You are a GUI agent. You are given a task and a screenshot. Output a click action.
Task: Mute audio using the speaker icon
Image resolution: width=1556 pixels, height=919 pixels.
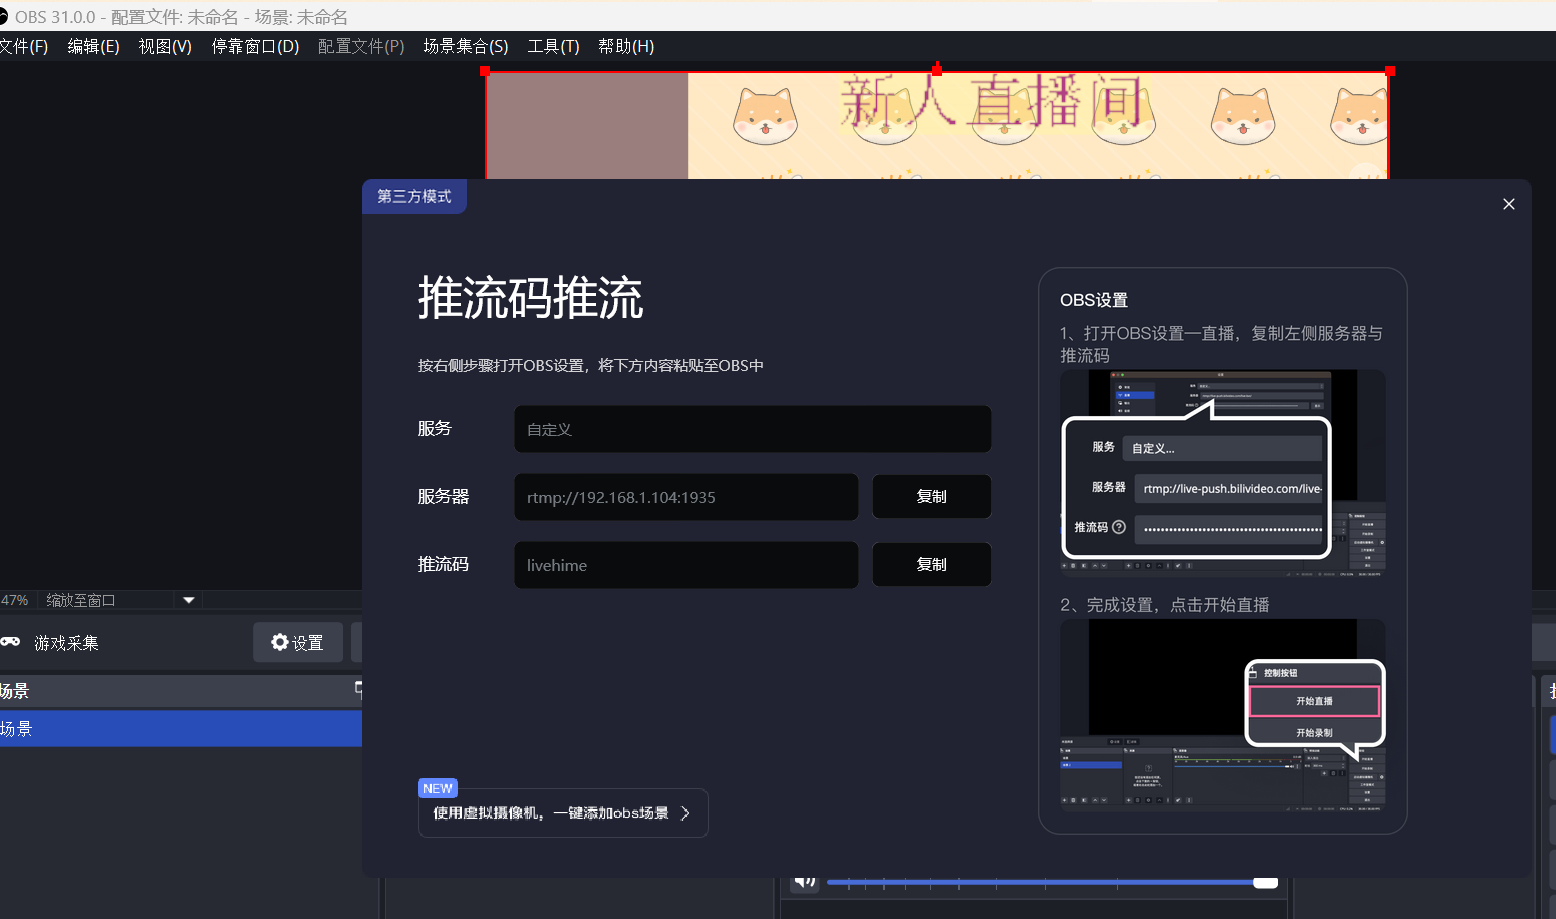coord(805,881)
